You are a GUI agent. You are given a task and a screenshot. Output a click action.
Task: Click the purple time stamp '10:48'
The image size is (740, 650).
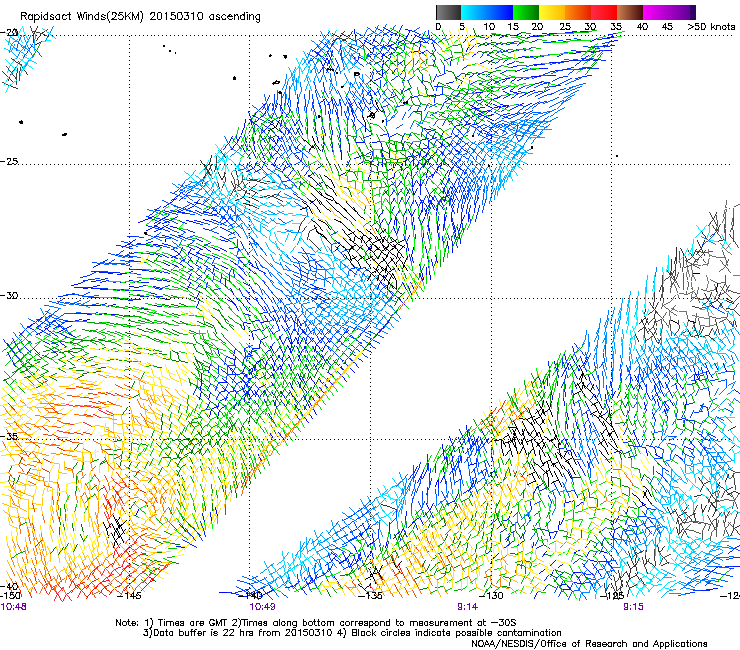click(13, 607)
